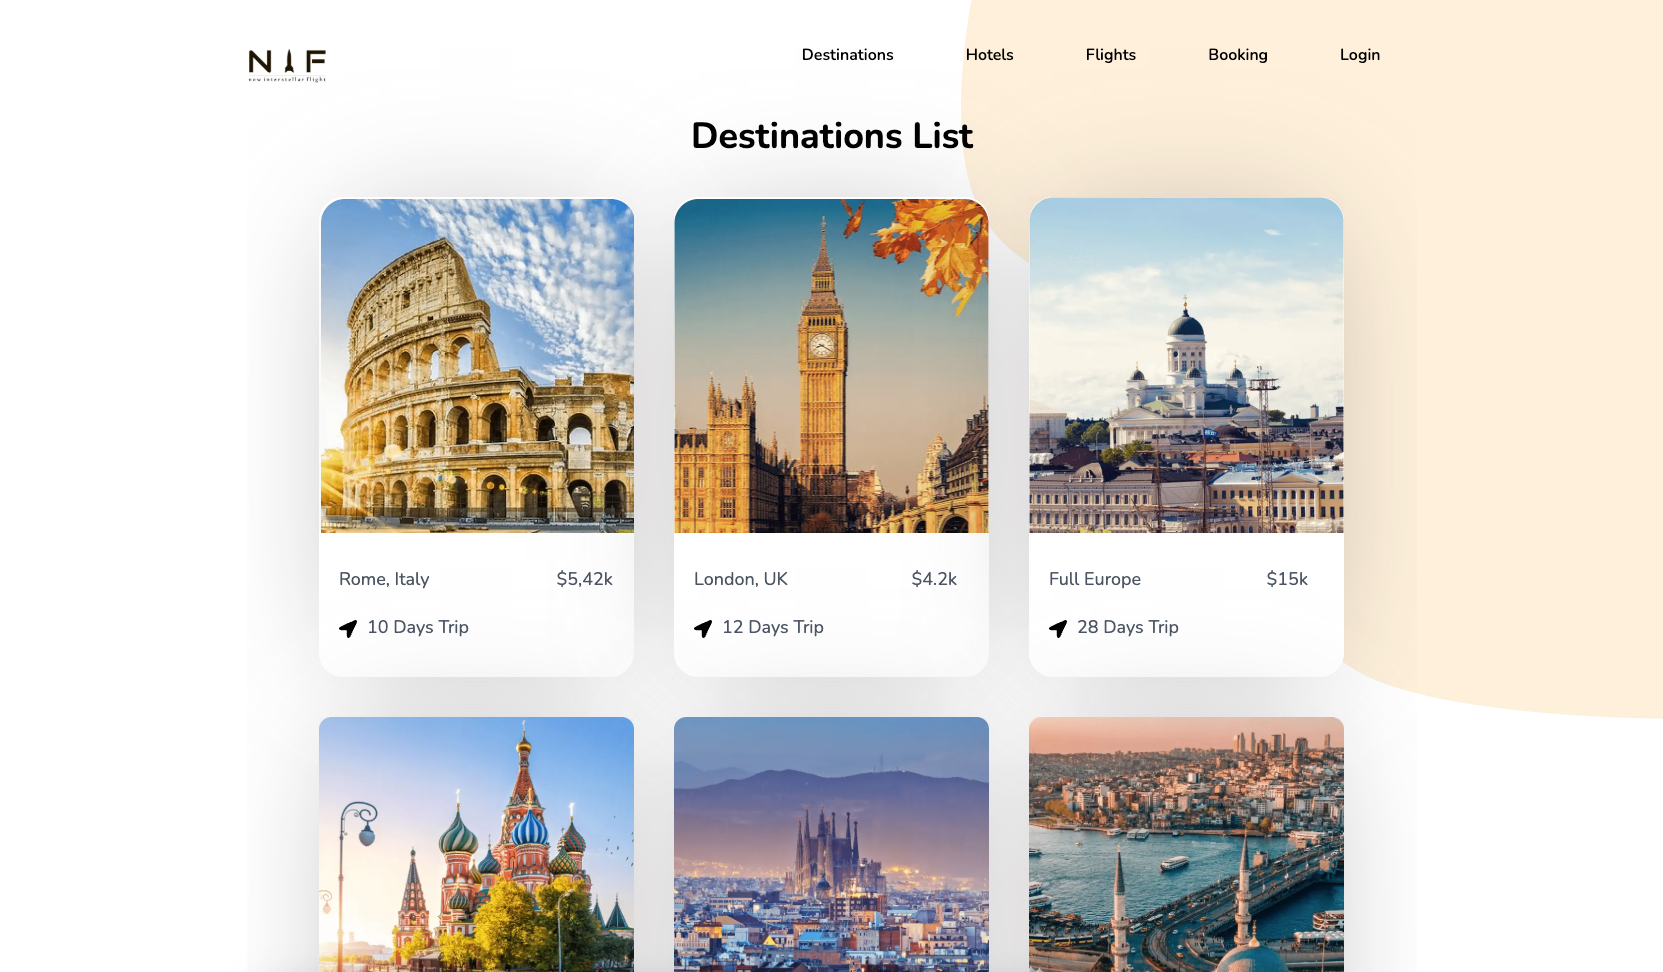Viewport: 1663px width, 972px height.
Task: Open the Destinations nav item
Action: (x=847, y=55)
